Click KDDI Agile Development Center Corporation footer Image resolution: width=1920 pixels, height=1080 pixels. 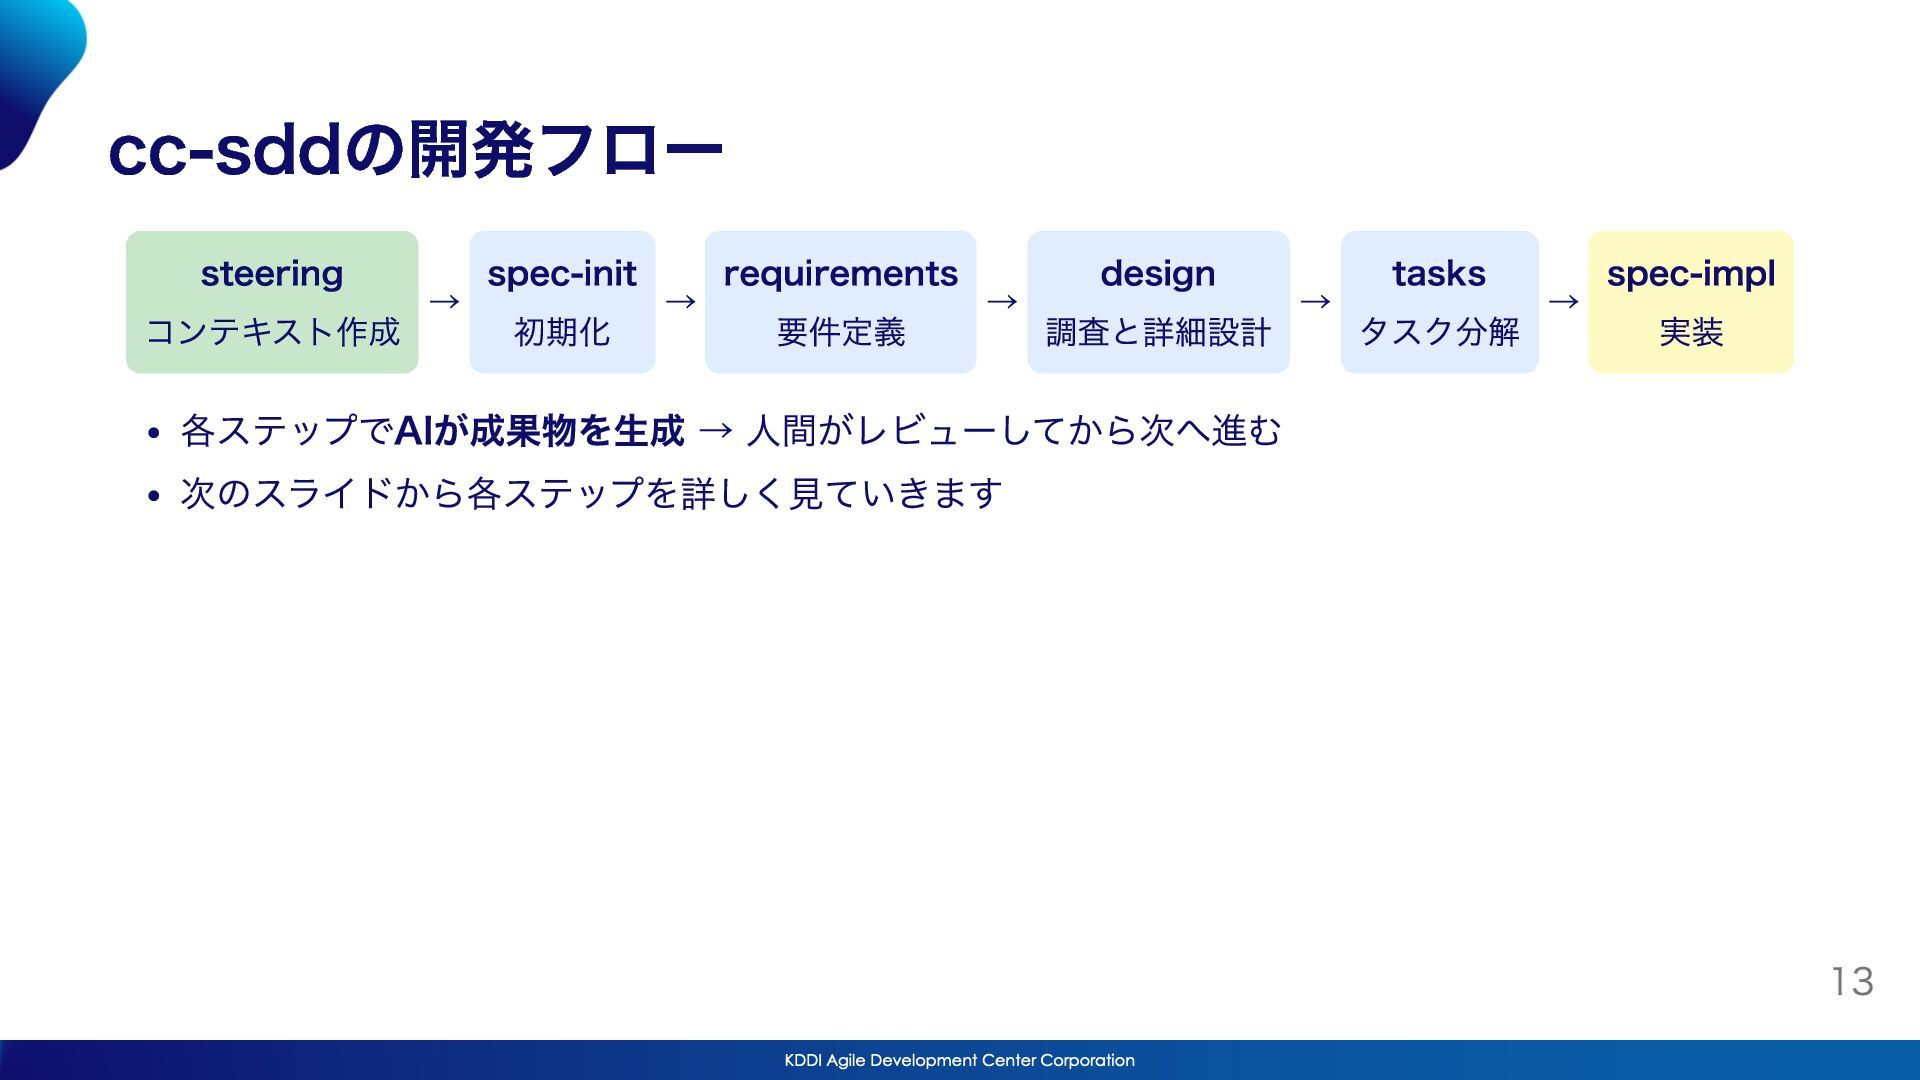[959, 1060]
